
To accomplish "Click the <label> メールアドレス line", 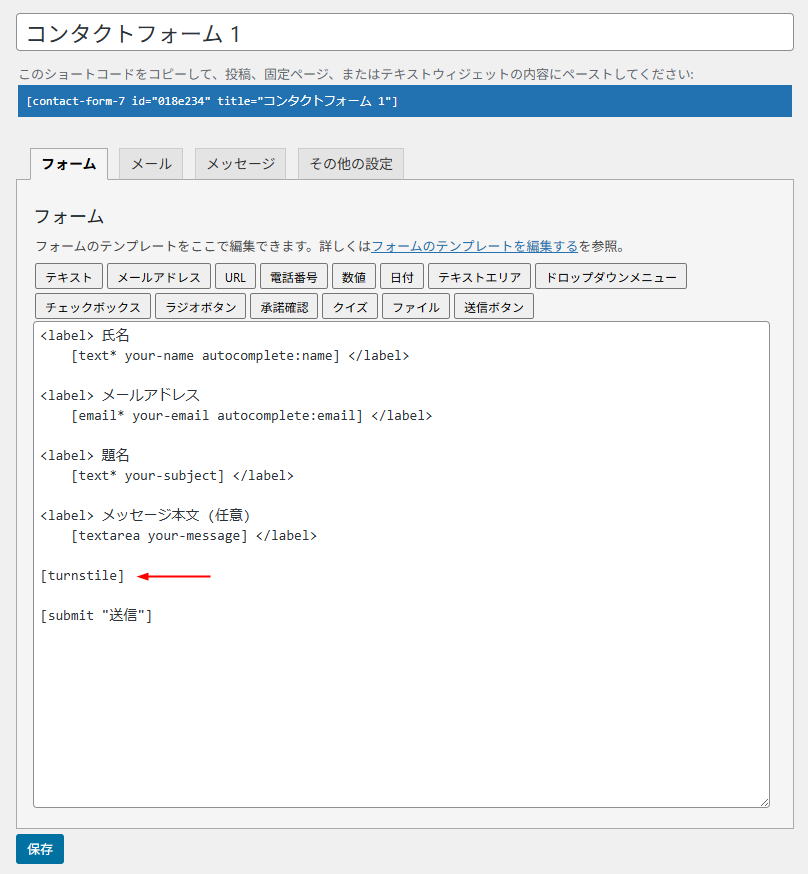I will coord(120,396).
